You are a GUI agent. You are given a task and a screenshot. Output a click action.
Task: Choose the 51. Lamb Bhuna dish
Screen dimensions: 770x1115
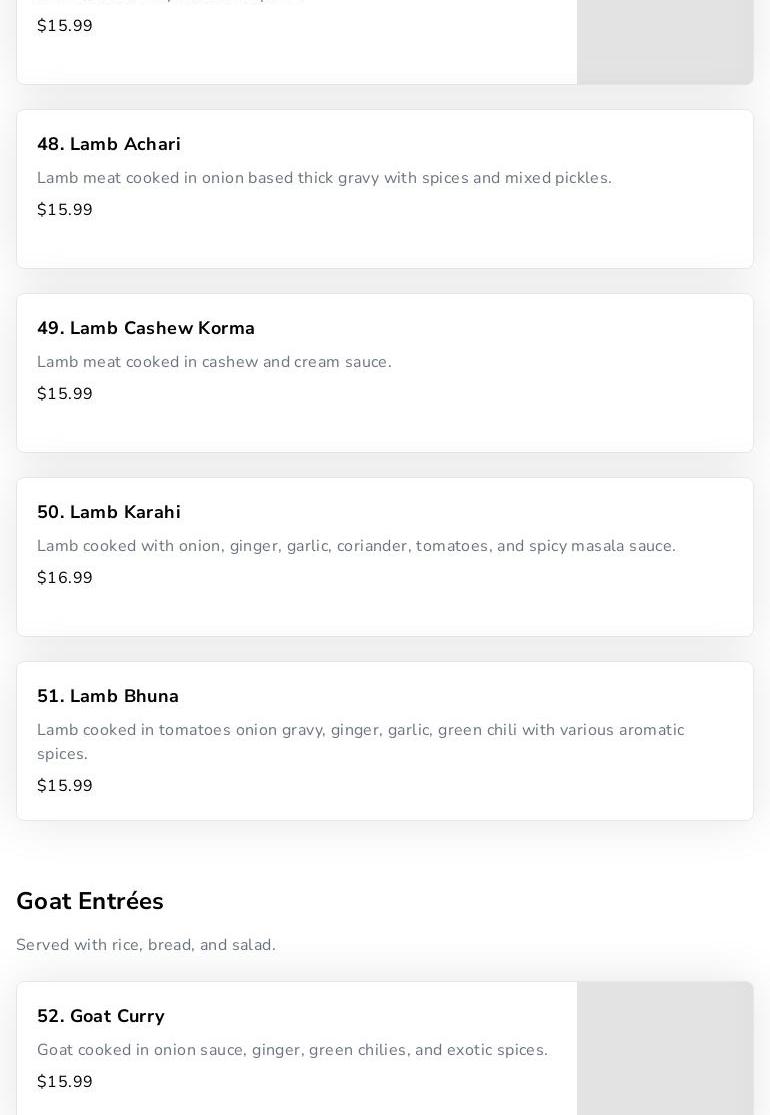click(x=385, y=741)
